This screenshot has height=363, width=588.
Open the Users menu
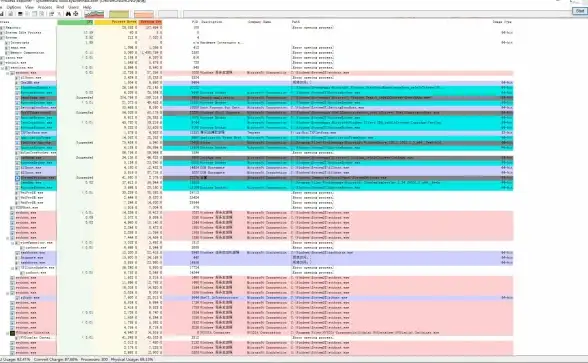coord(74,7)
